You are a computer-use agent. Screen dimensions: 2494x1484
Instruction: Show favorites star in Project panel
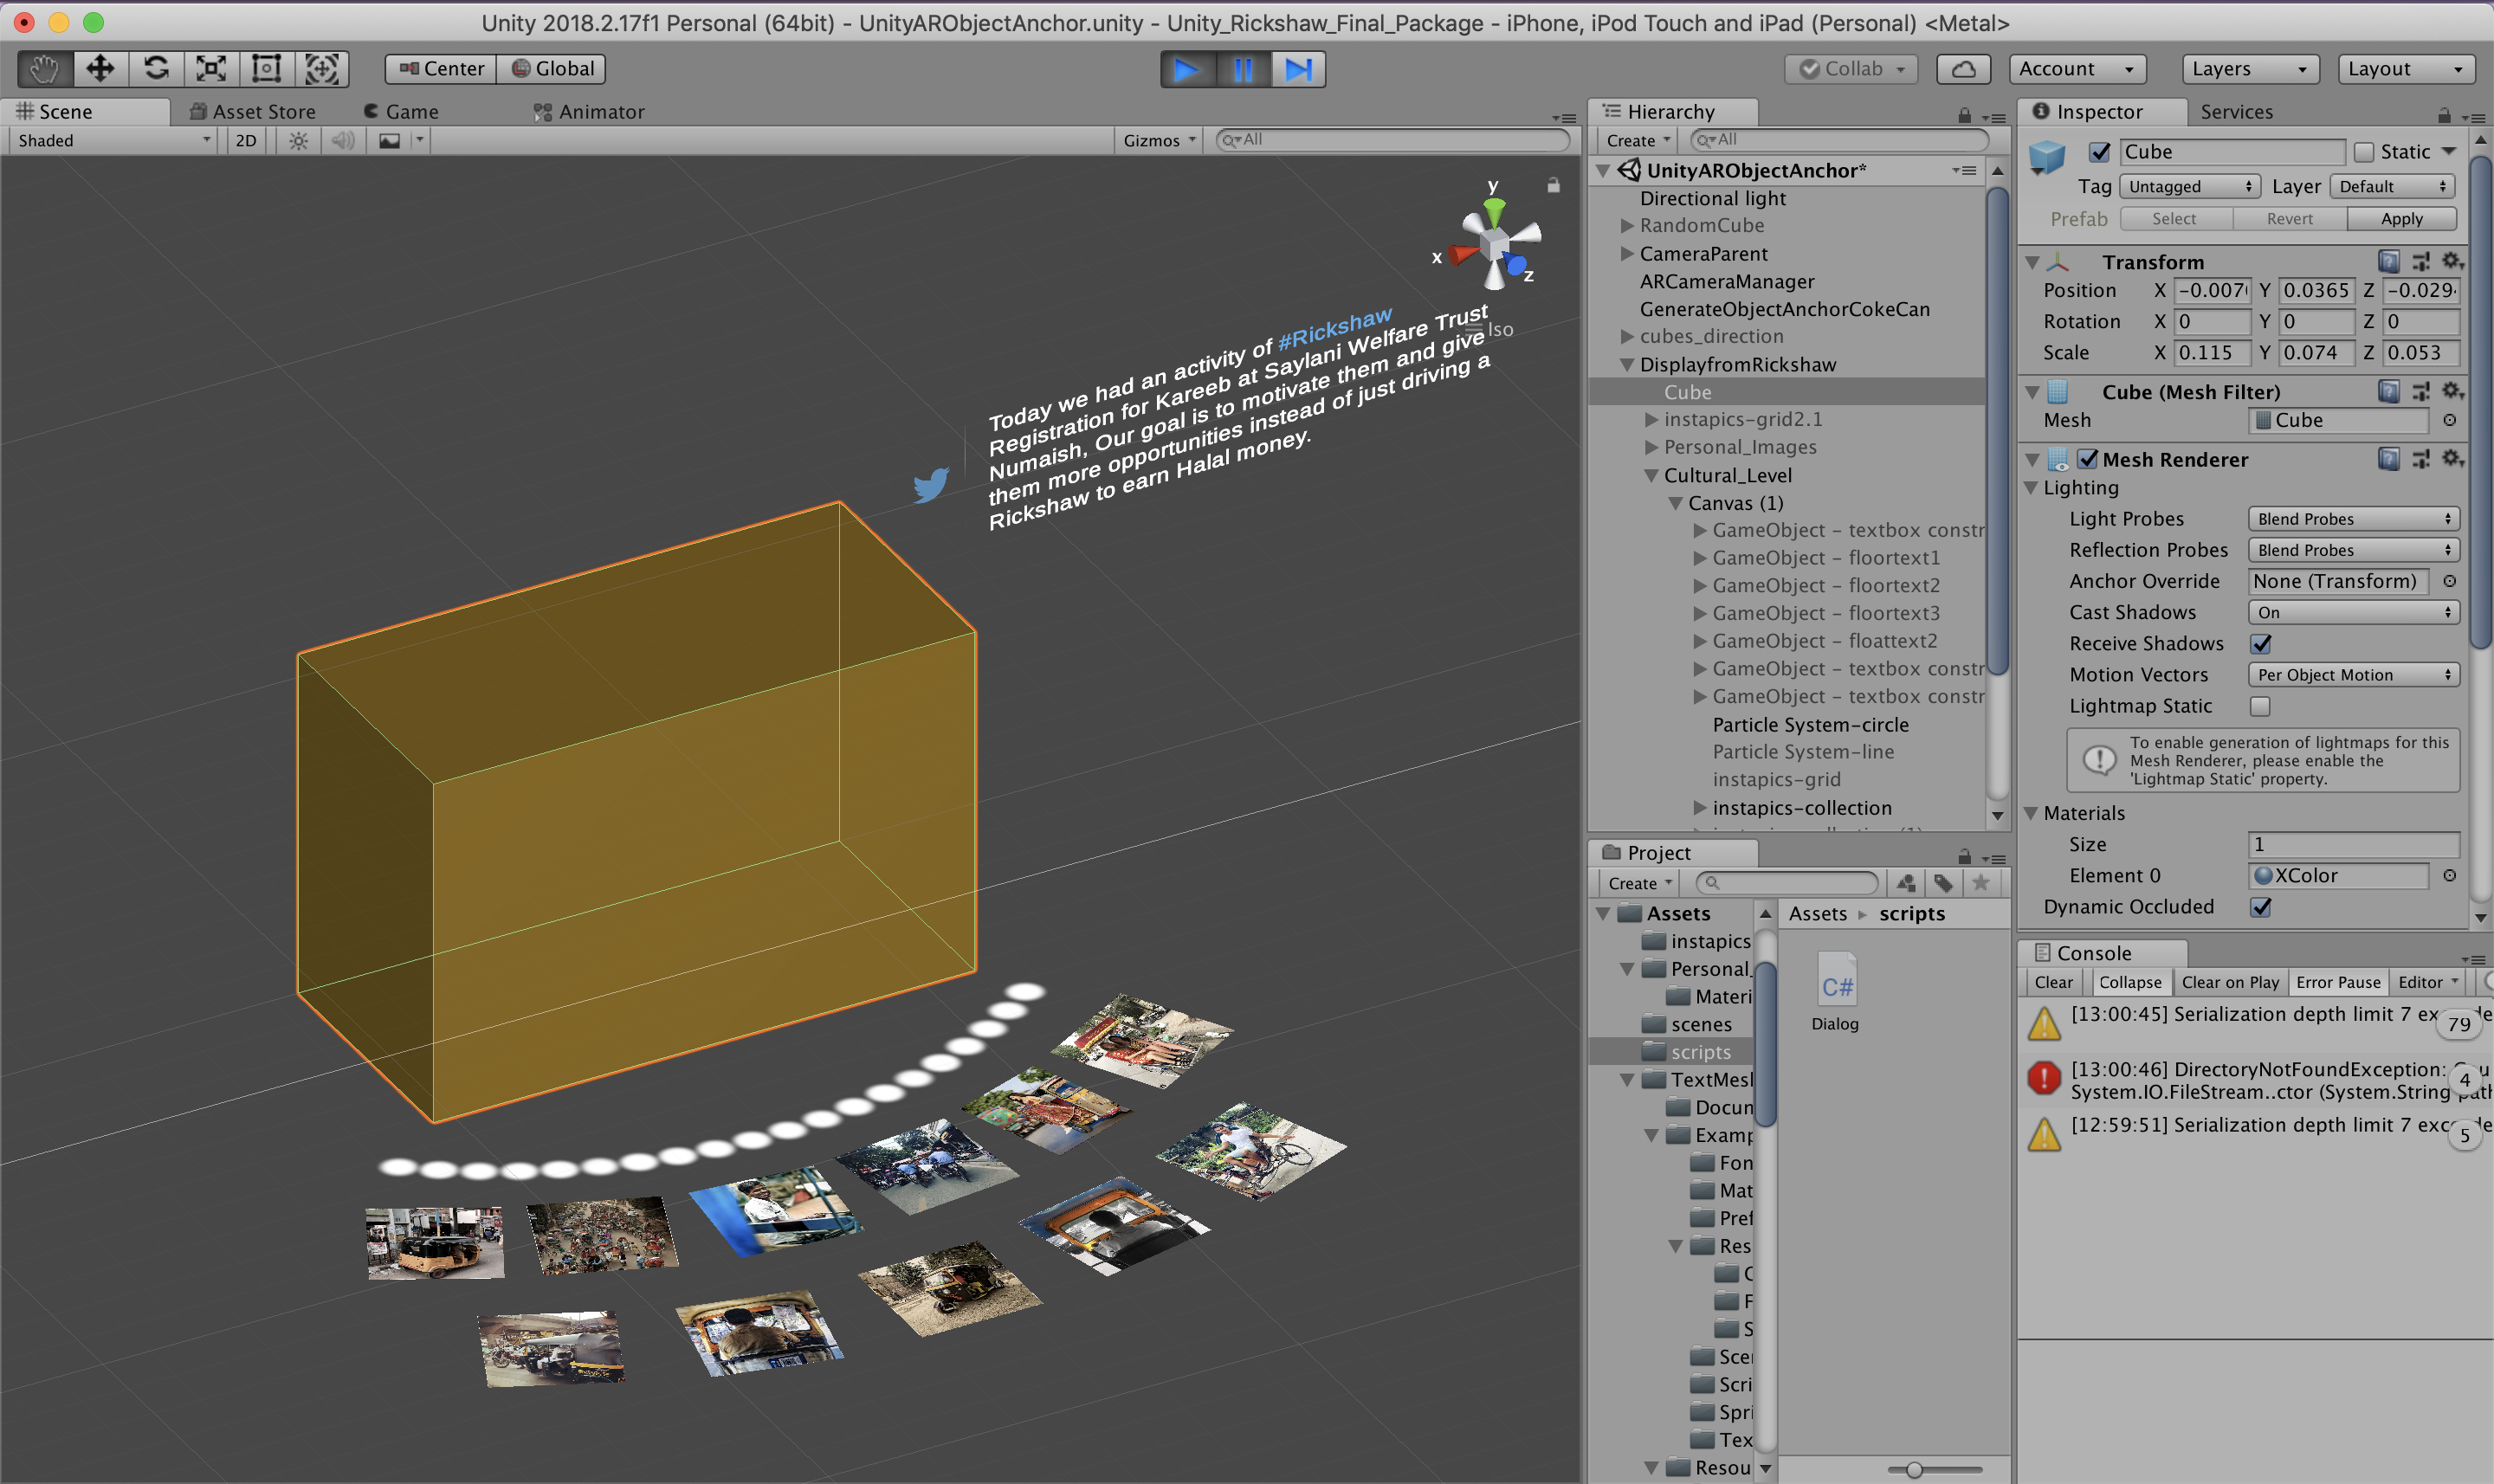click(1980, 883)
